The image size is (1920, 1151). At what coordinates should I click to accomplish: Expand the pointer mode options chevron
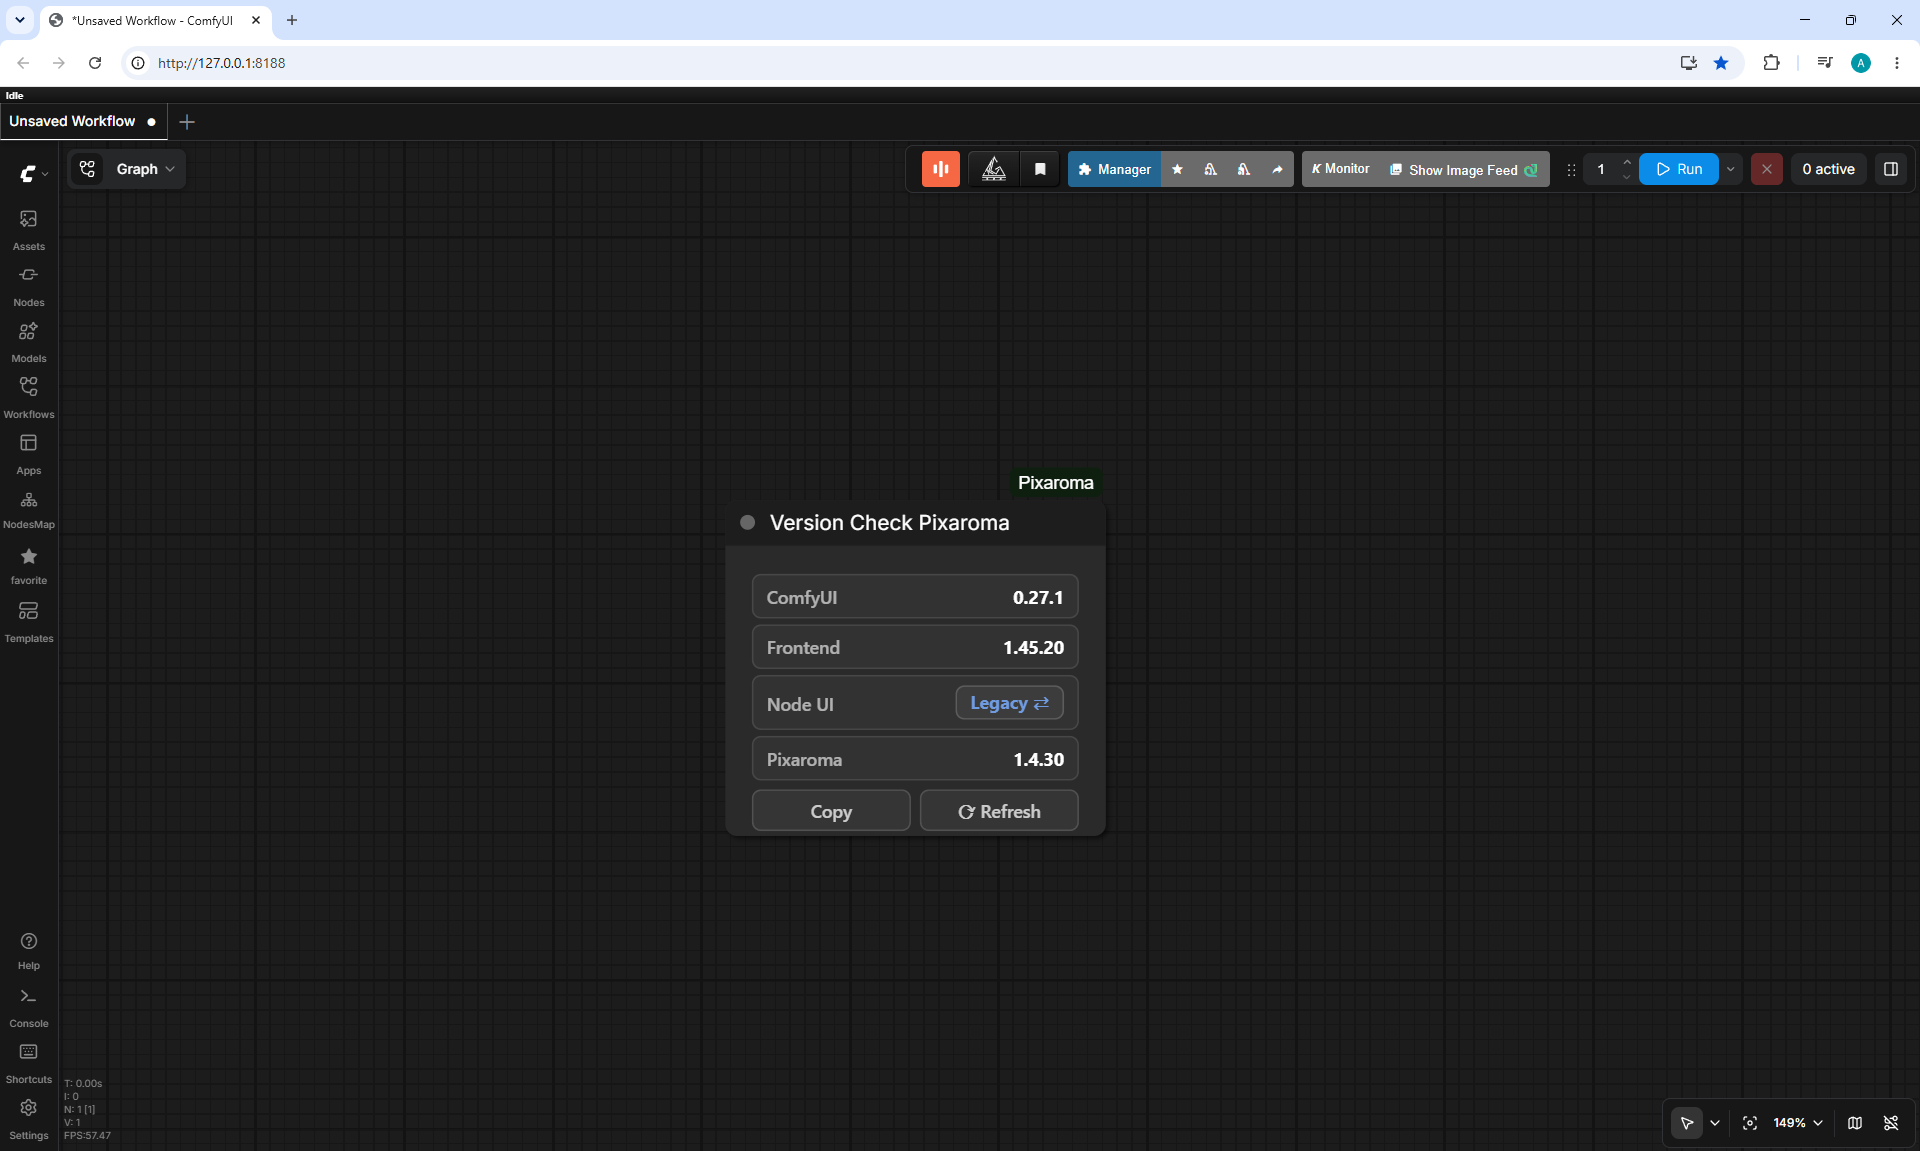point(1715,1123)
